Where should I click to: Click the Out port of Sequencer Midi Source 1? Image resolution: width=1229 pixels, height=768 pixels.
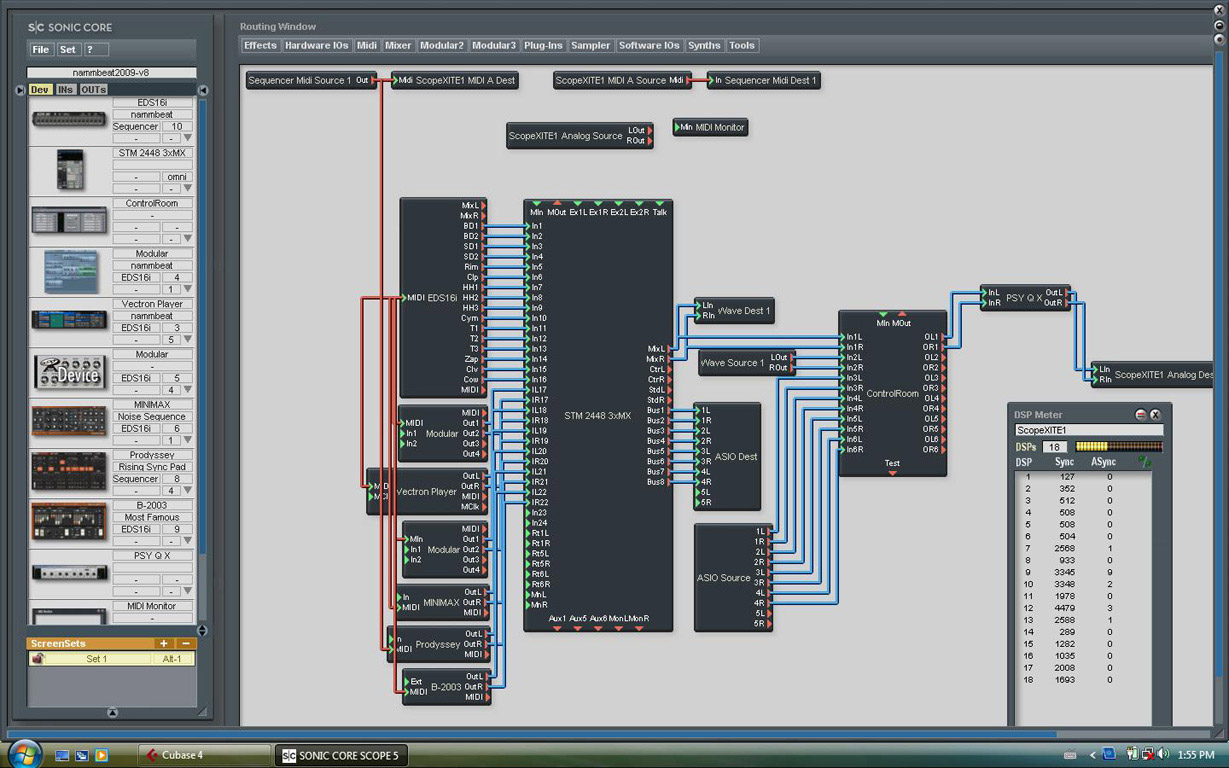tap(375, 80)
